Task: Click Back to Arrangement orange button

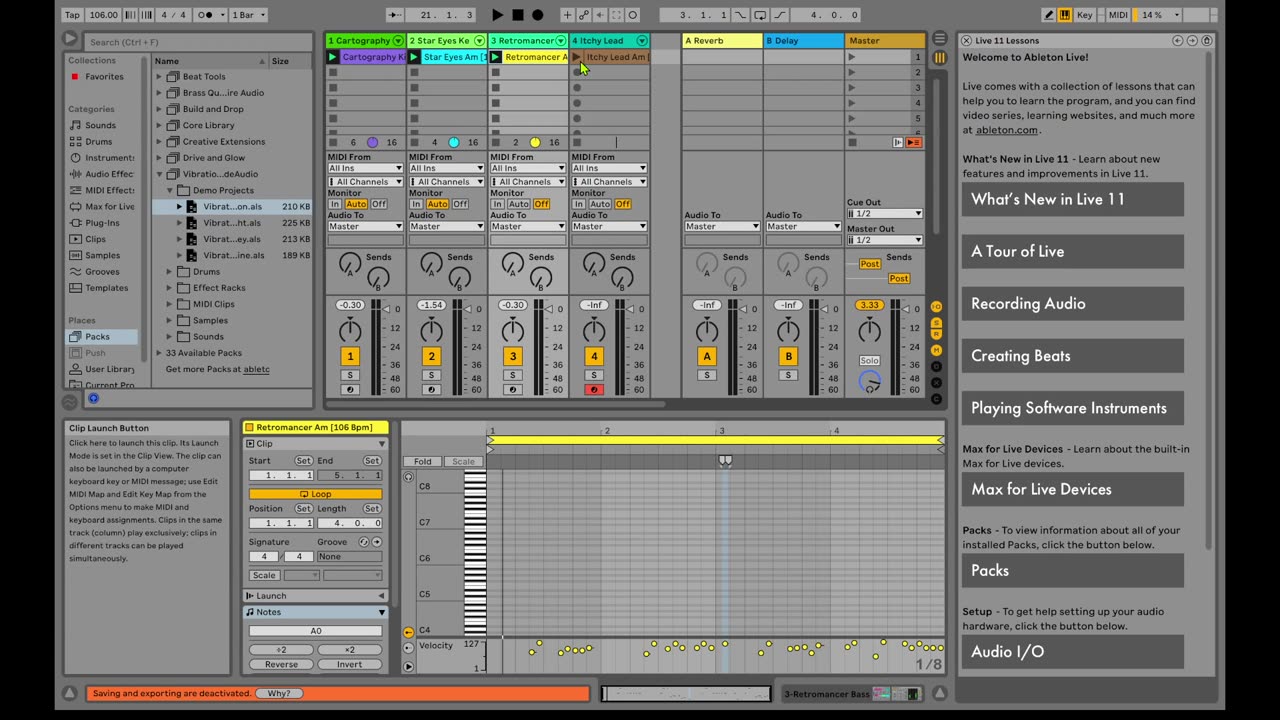Action: (x=914, y=142)
